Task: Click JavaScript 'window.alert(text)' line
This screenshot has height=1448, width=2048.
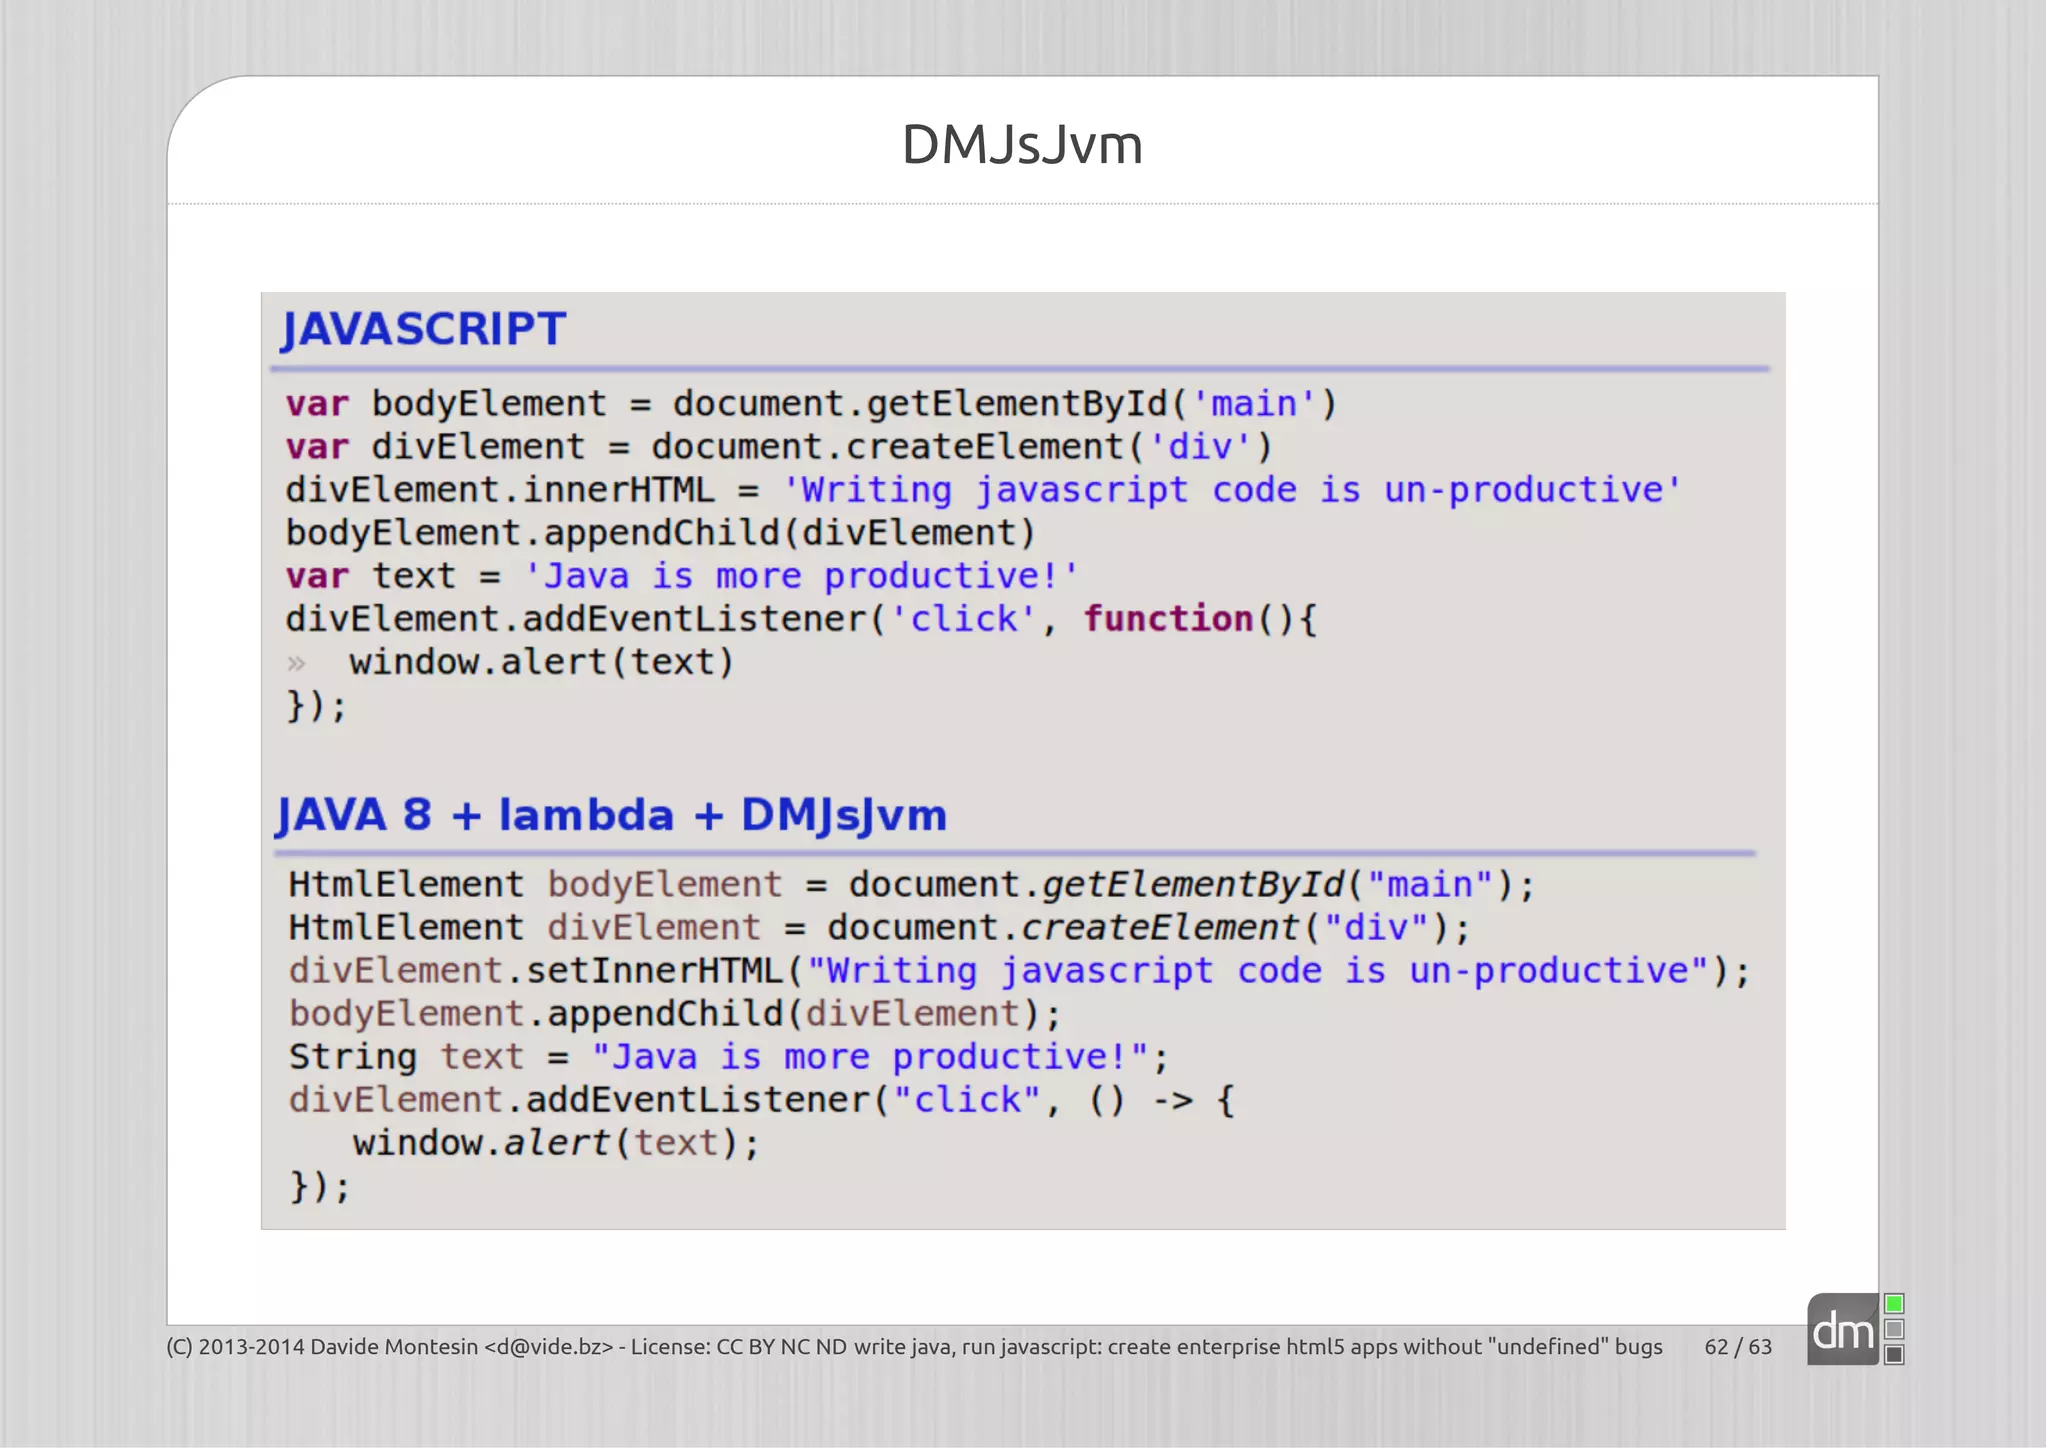Action: [x=541, y=662]
